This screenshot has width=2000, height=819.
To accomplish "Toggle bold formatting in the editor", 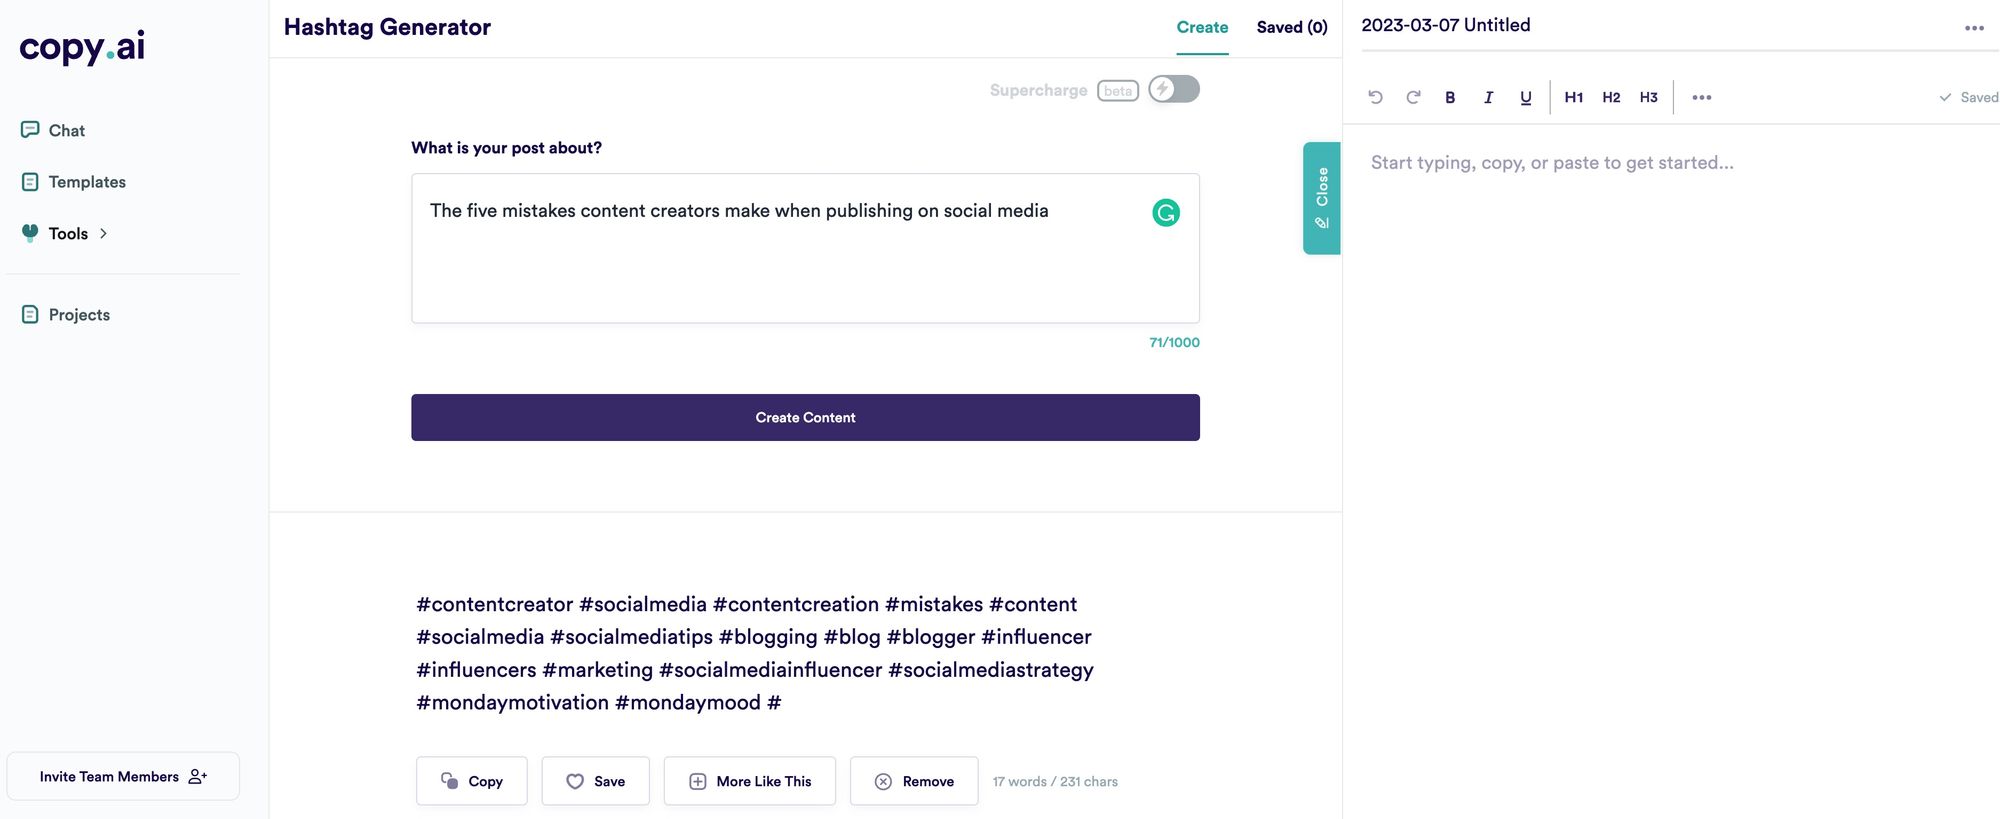I will (1450, 97).
